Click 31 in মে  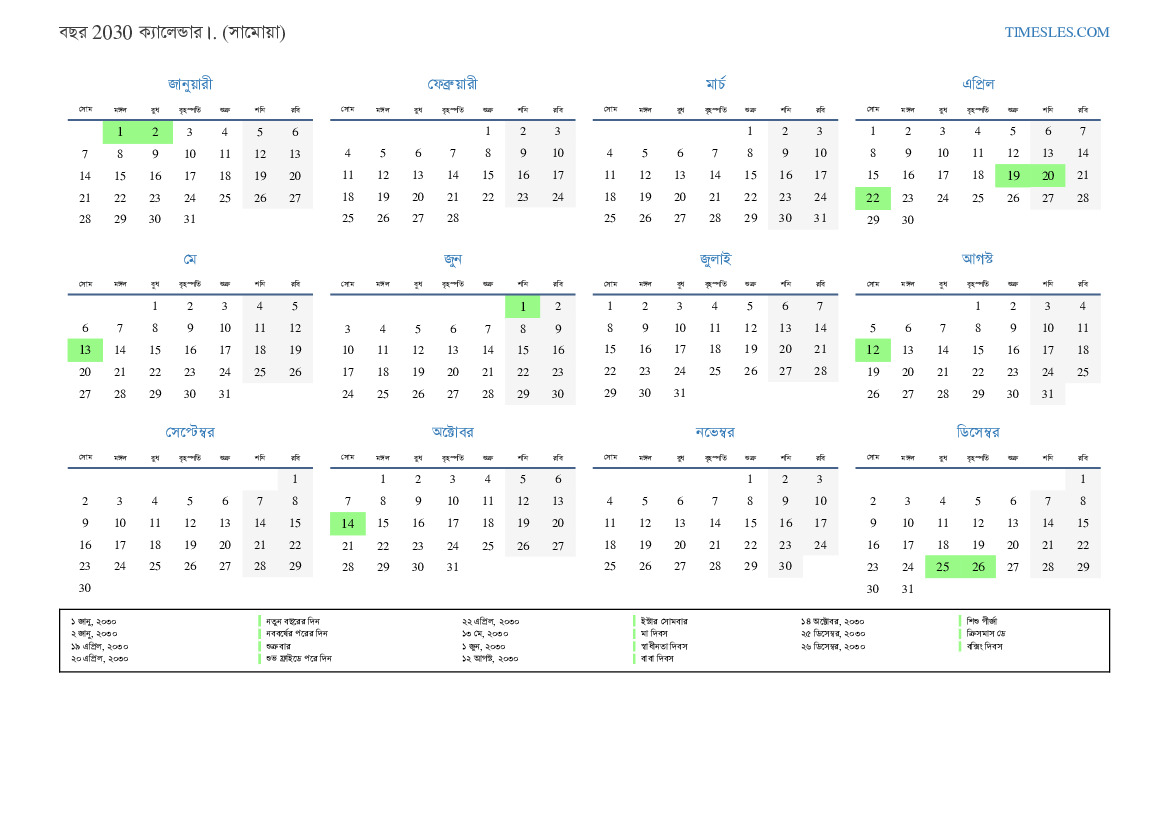click(x=225, y=394)
